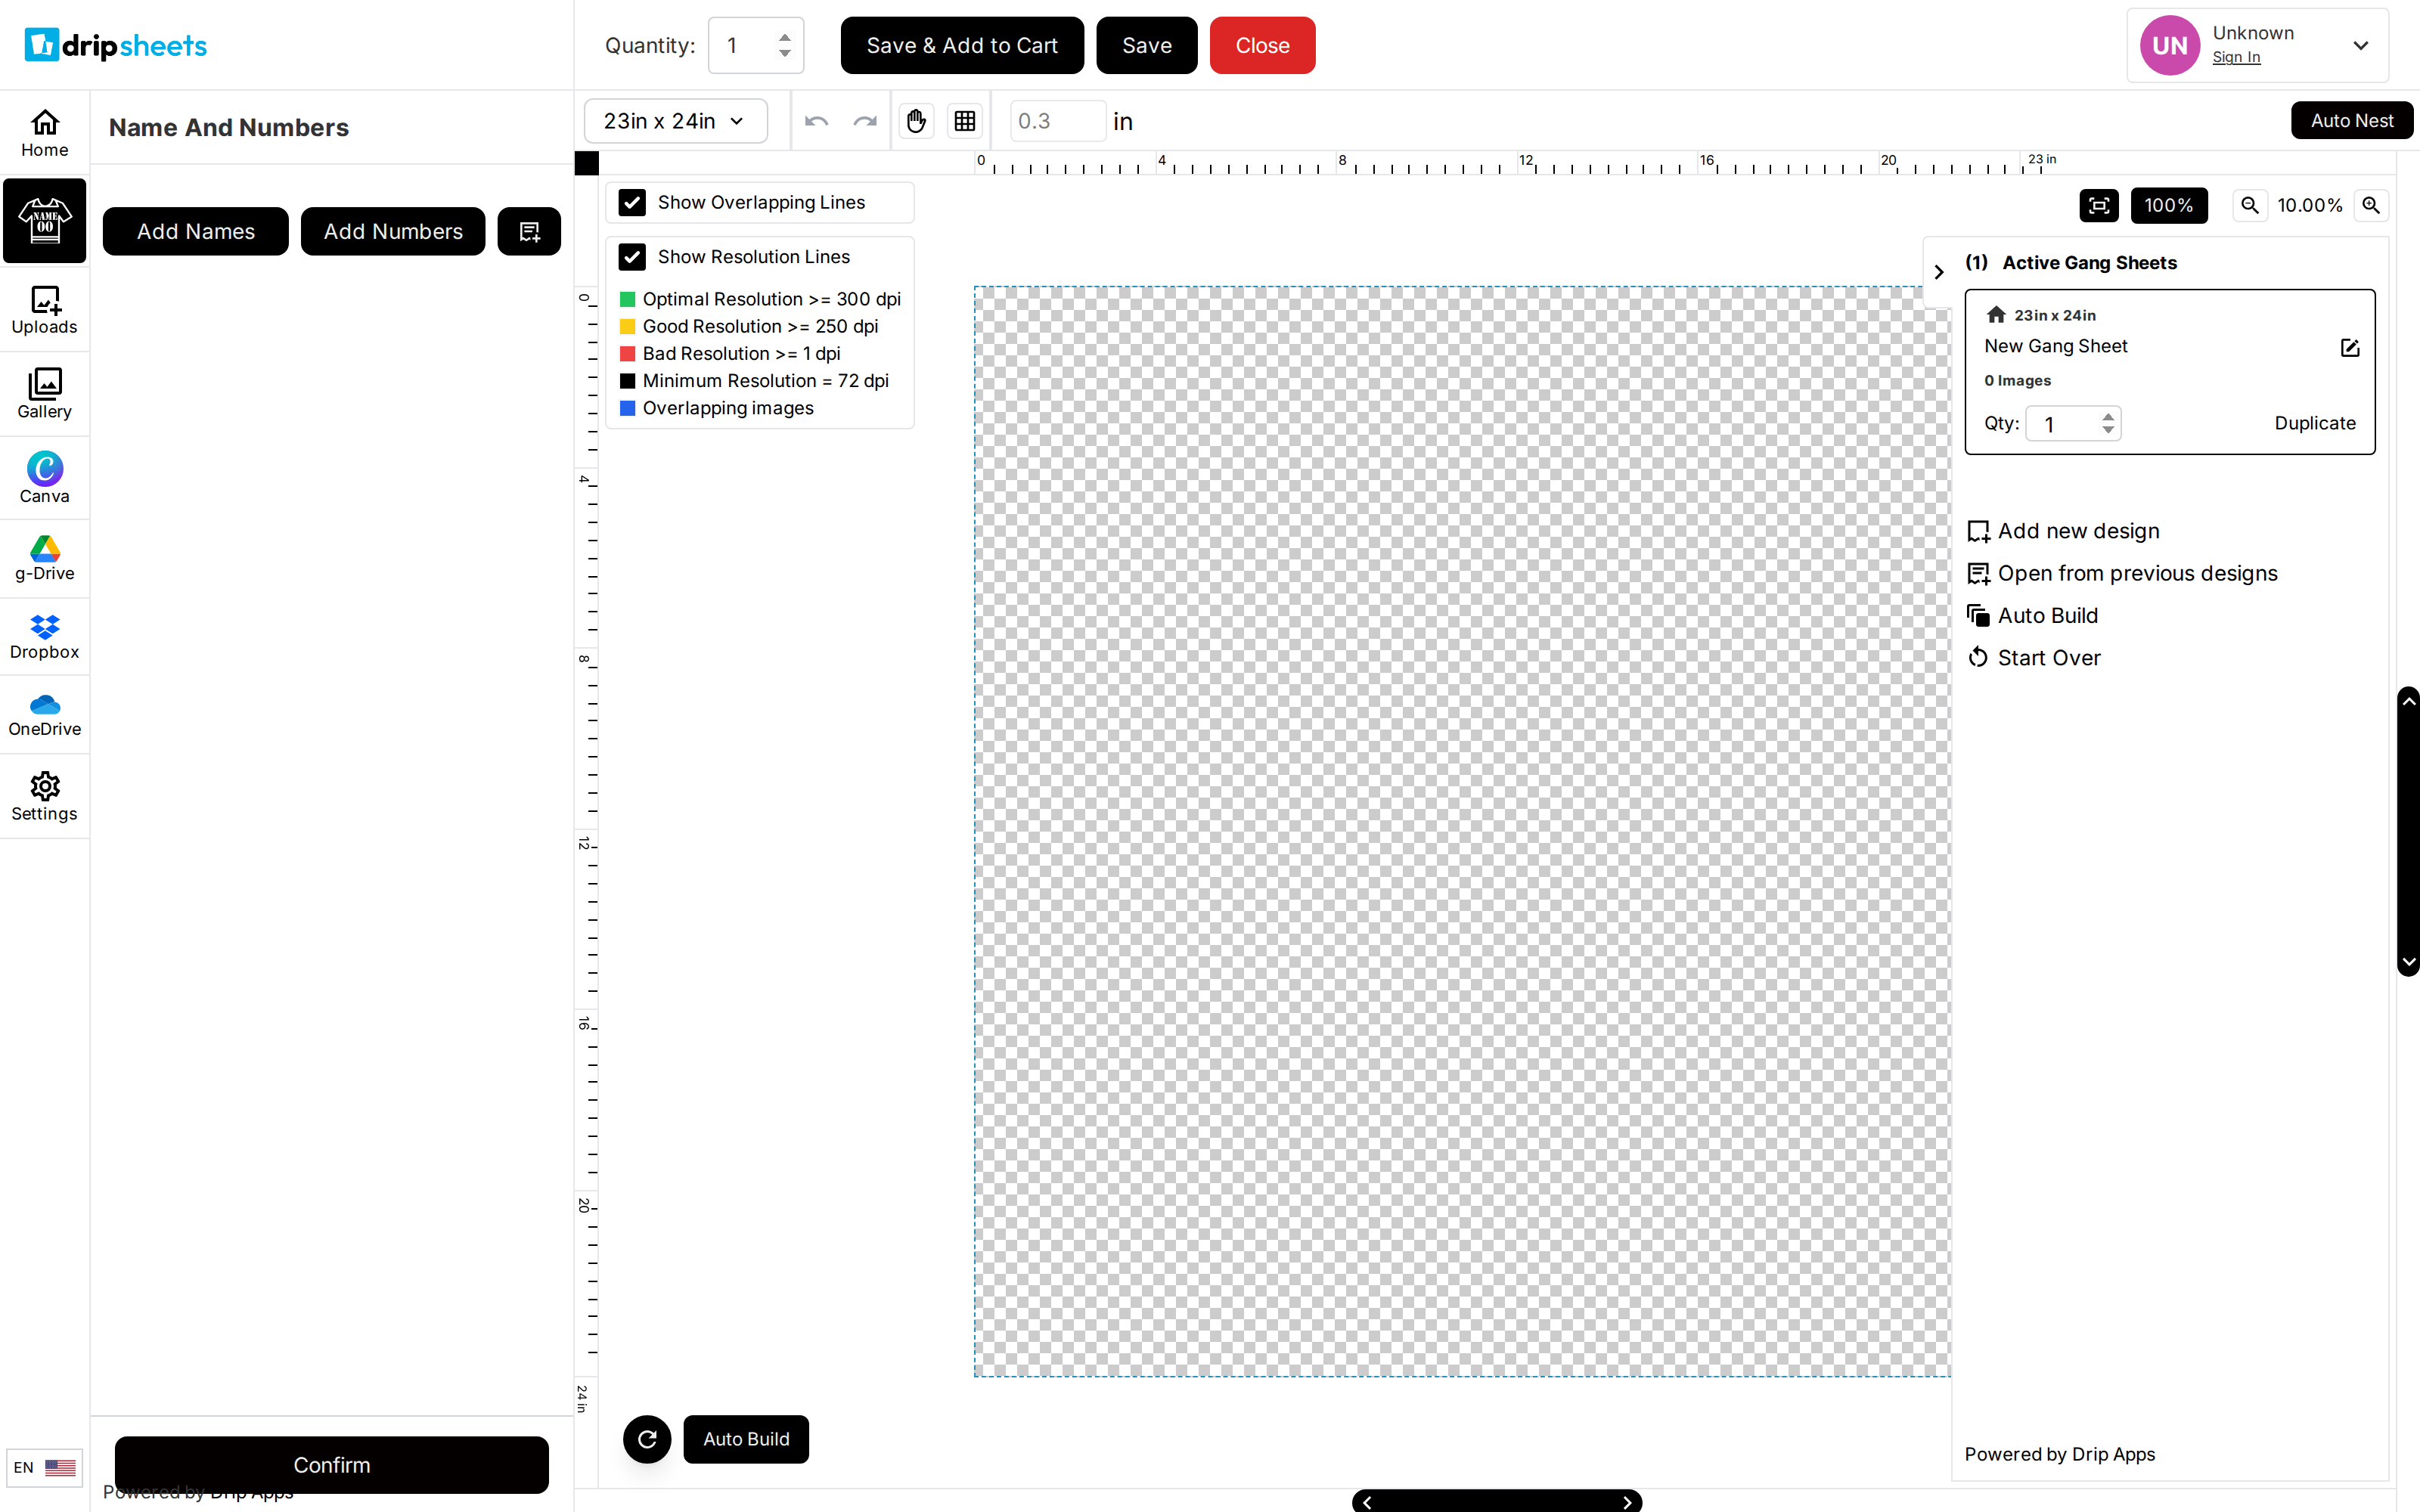Select Auto Build in the right panel
The width and height of the screenshot is (2420, 1512).
(2032, 616)
